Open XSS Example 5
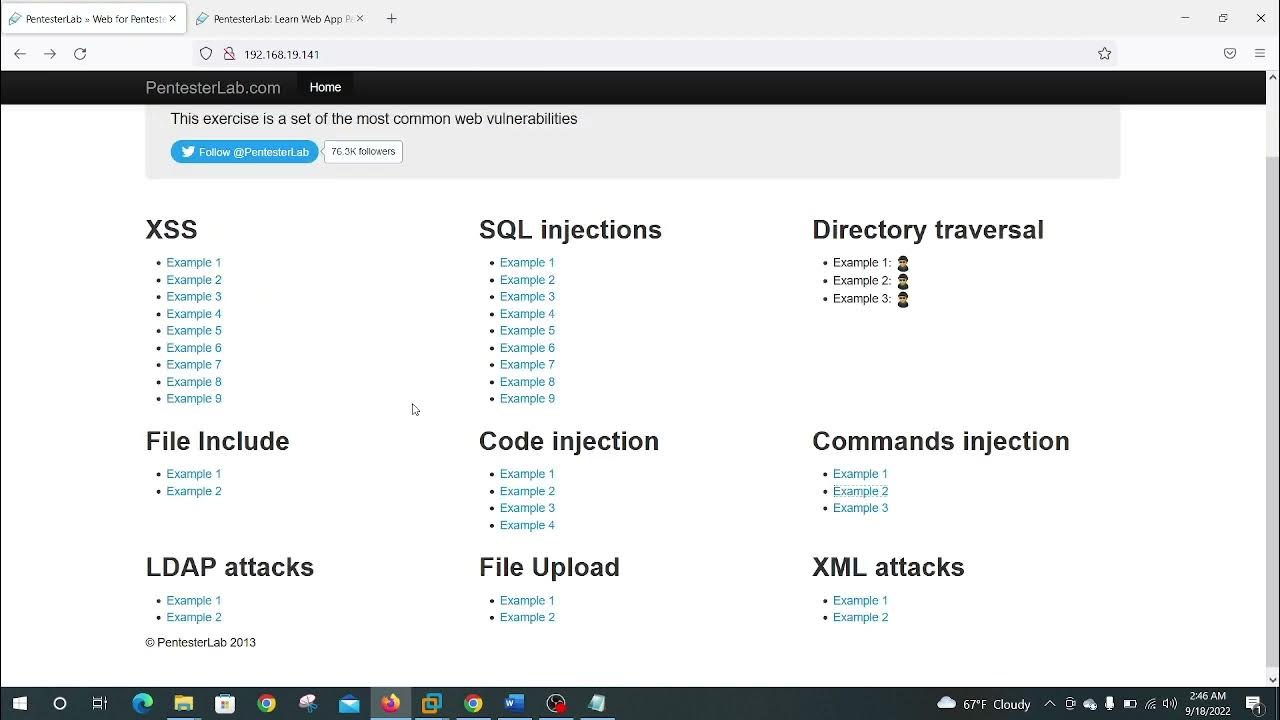 pyautogui.click(x=194, y=331)
